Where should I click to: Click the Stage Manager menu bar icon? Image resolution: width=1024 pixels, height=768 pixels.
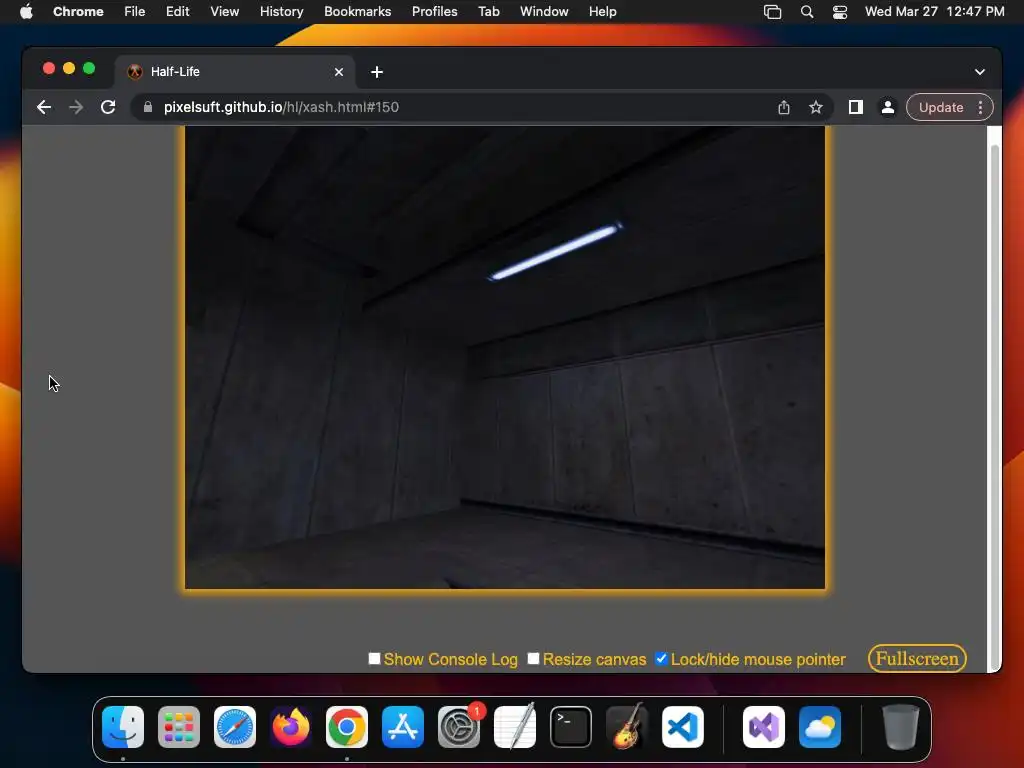[x=773, y=11]
